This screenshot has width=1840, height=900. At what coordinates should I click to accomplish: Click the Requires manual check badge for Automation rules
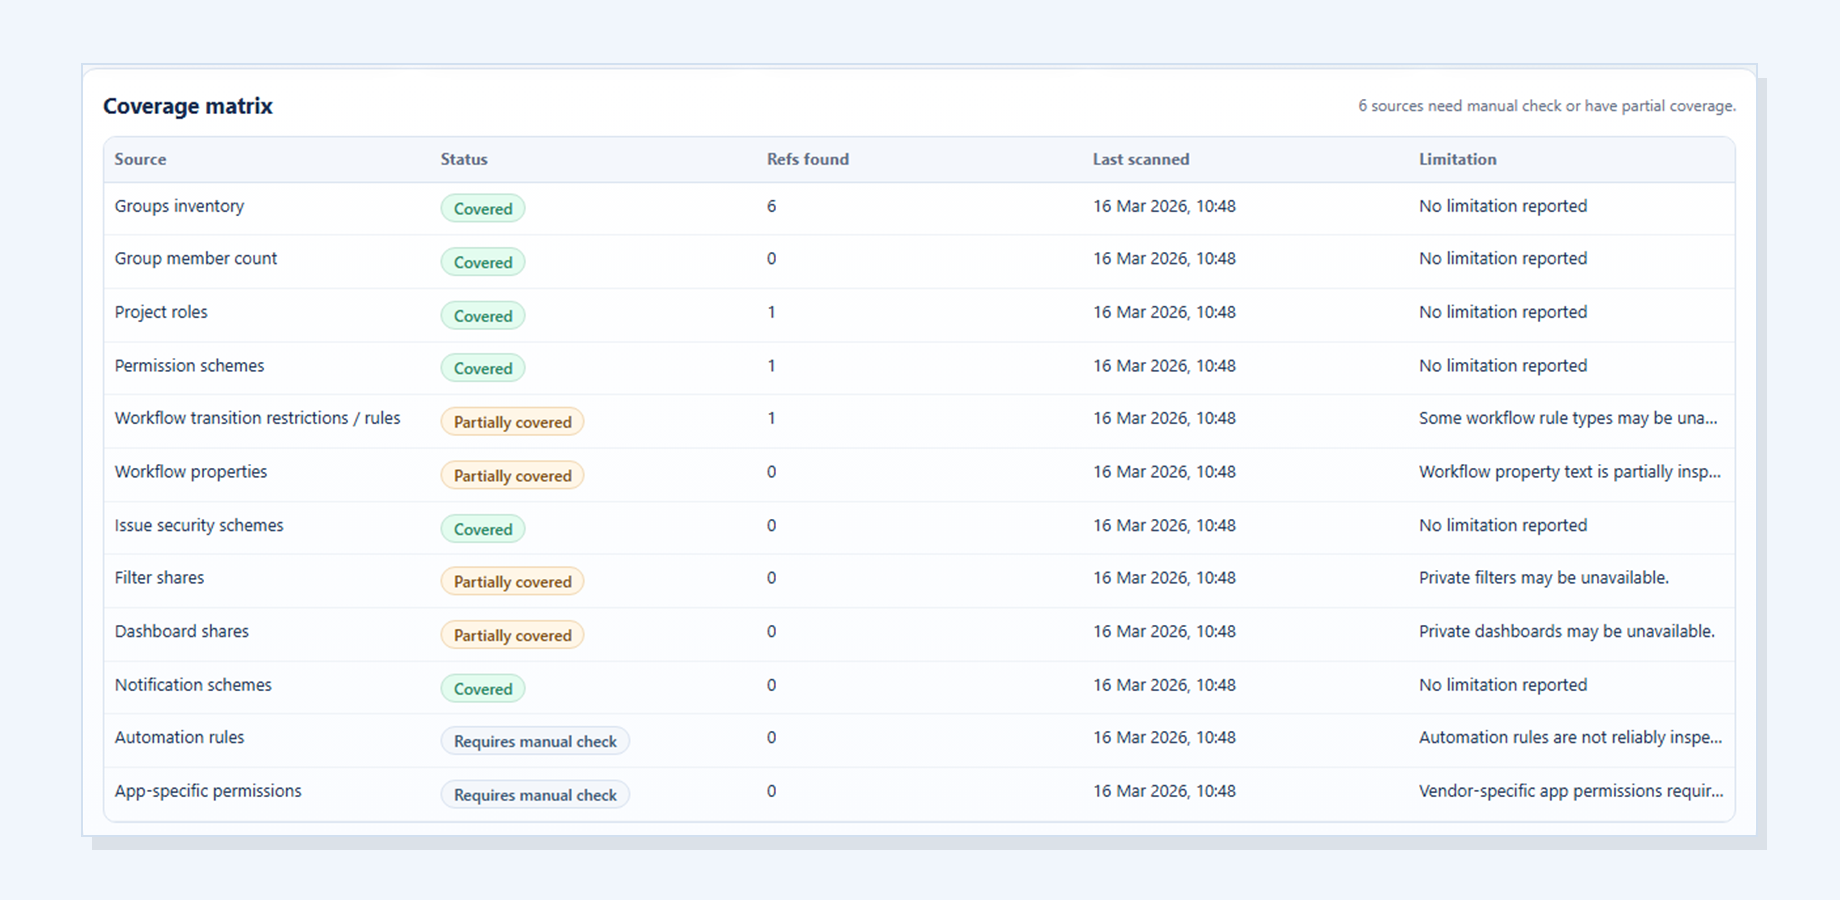535,741
